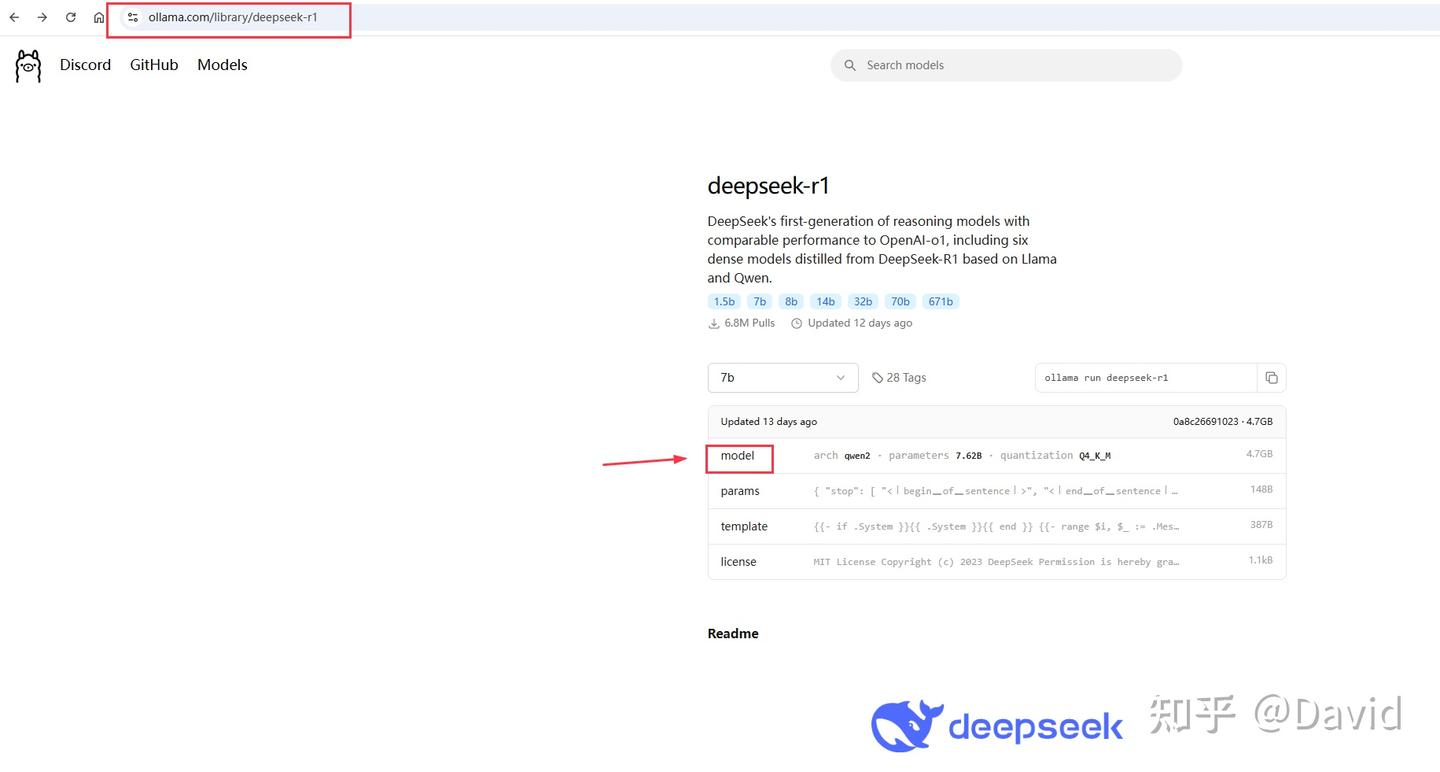Click the browser address bar URL
The width and height of the screenshot is (1440, 772).
233,17
